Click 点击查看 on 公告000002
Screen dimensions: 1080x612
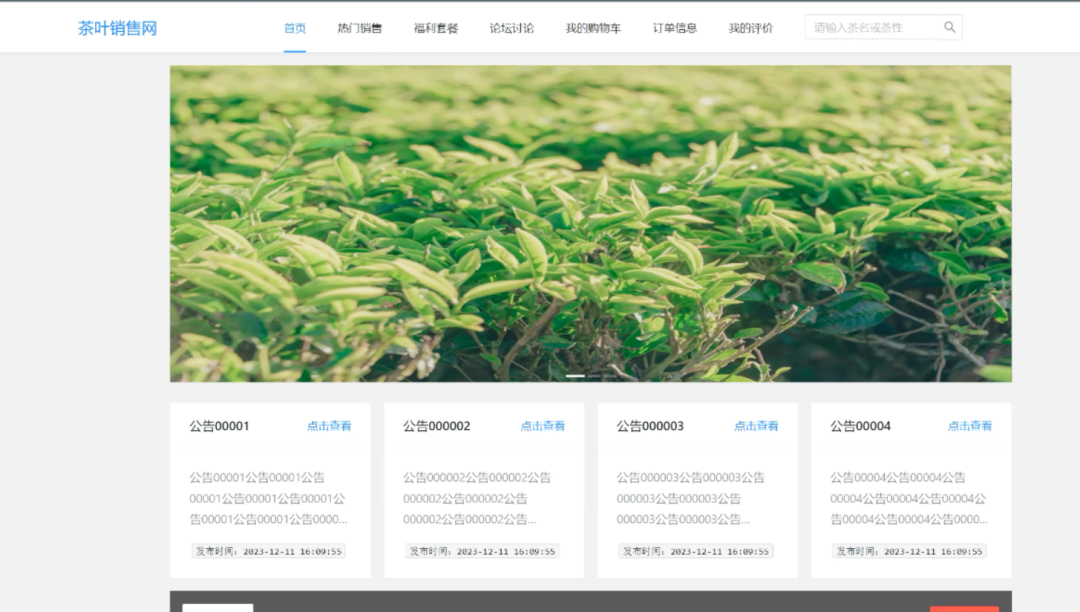(x=542, y=425)
